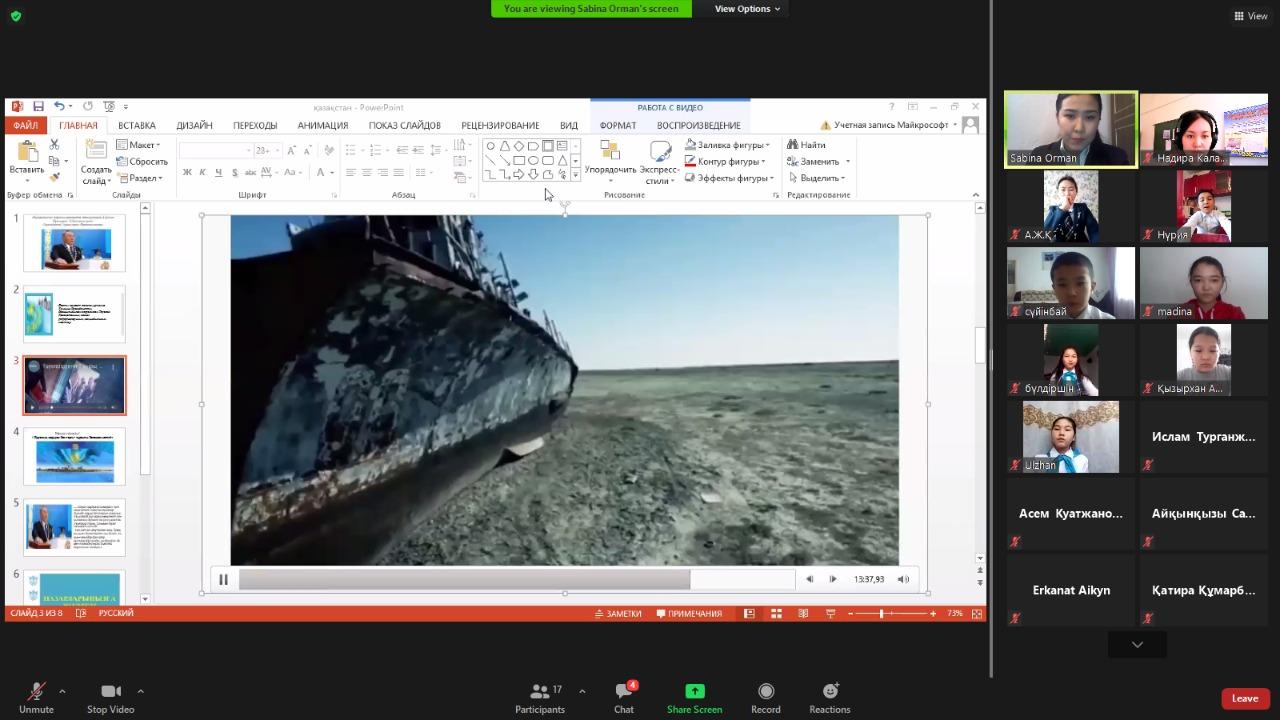Leave the Zoom meeting
The image size is (1280, 720).
pos(1244,698)
